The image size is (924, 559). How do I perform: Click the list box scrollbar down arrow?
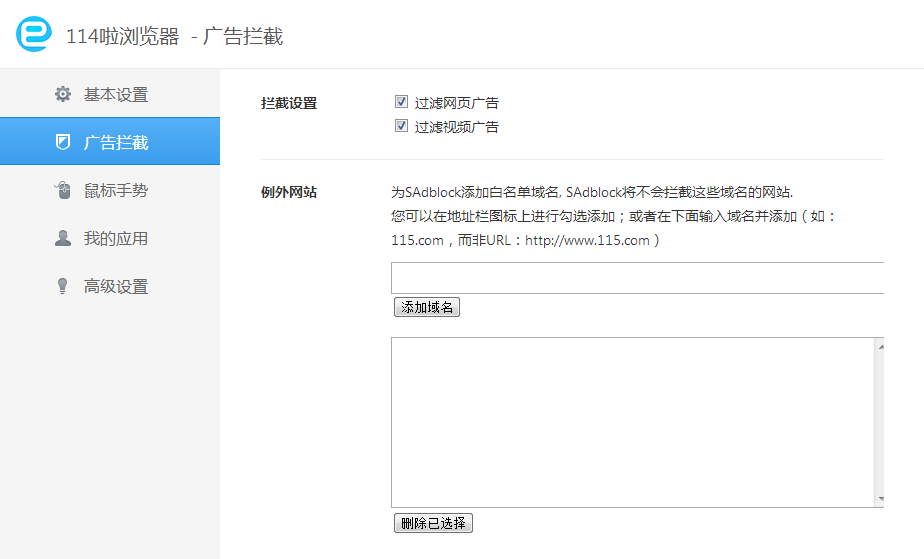click(x=881, y=499)
